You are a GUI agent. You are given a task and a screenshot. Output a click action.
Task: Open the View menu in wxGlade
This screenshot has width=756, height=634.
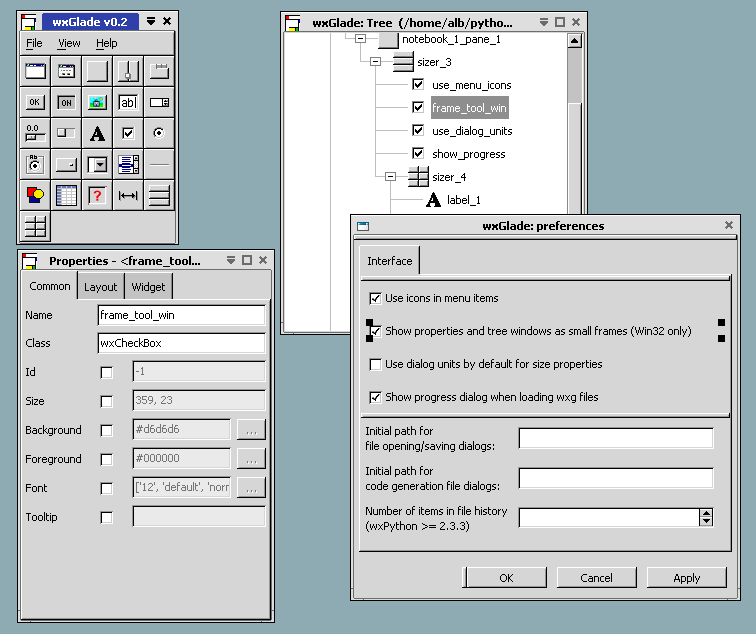(x=69, y=43)
